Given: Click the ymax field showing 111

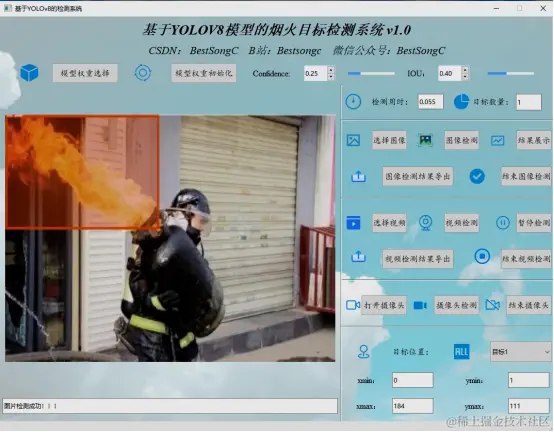Looking at the screenshot, I should click(x=529, y=406).
